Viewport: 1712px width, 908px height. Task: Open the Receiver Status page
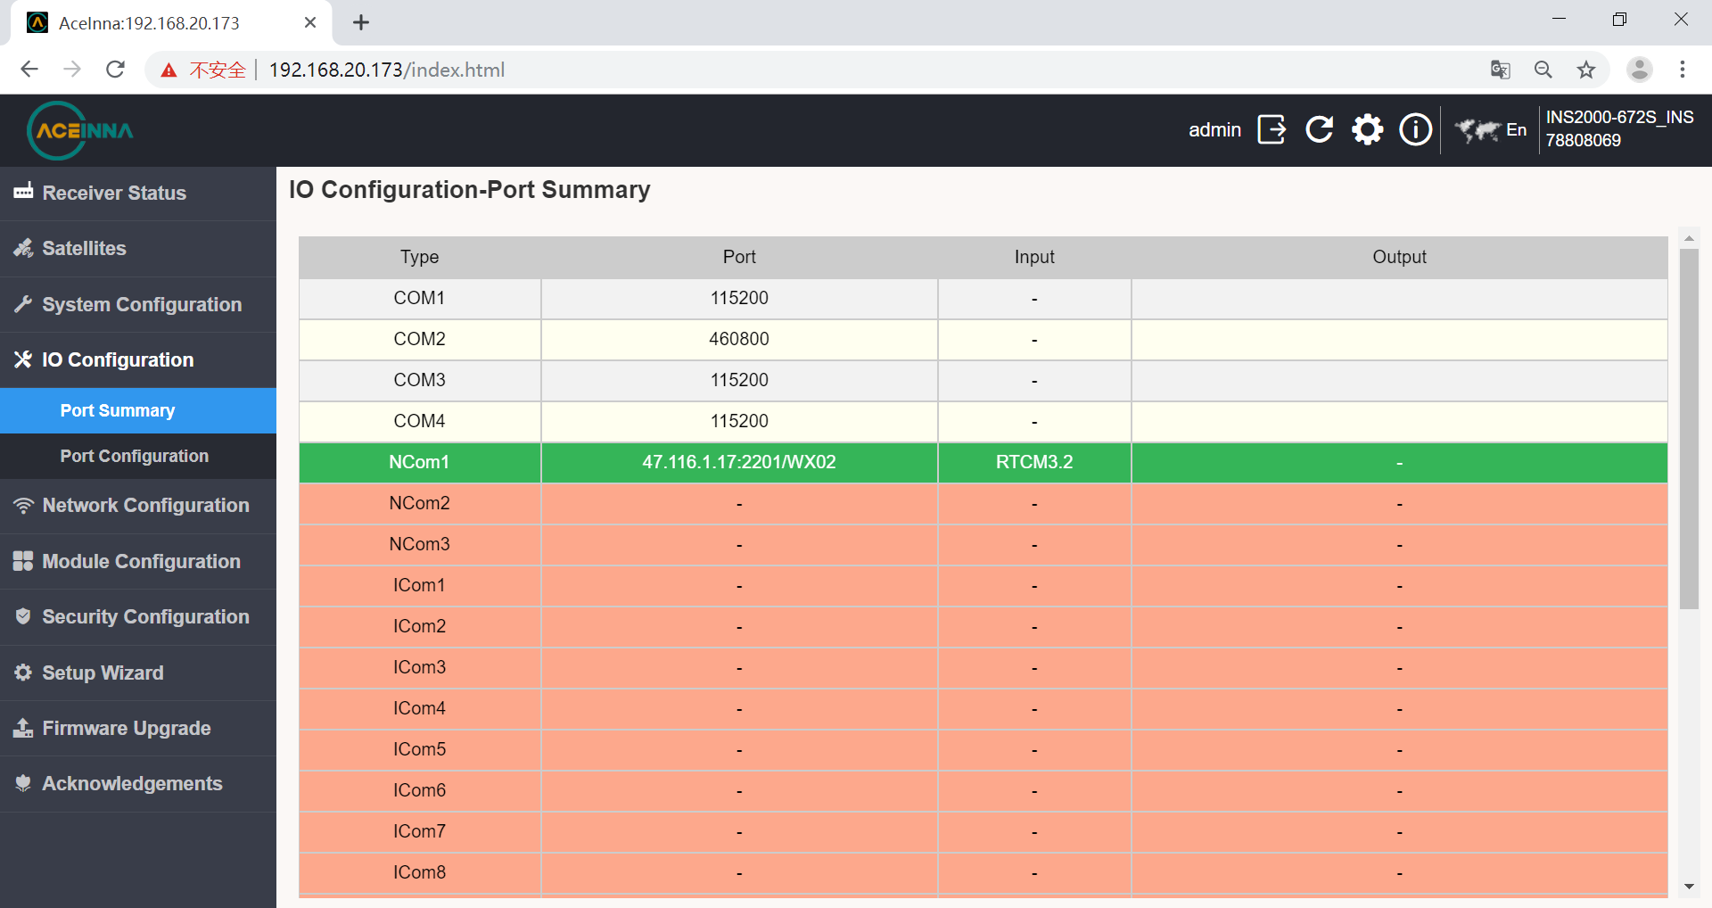138,193
